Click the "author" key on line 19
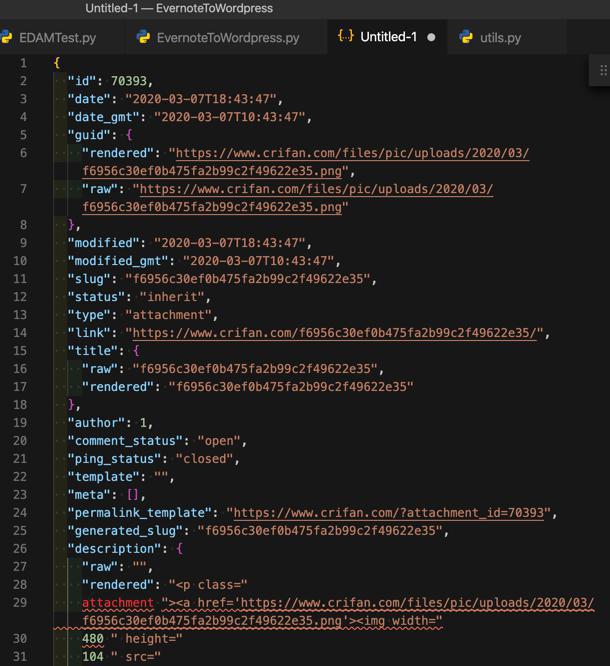The height and width of the screenshot is (666, 610). coord(99,423)
